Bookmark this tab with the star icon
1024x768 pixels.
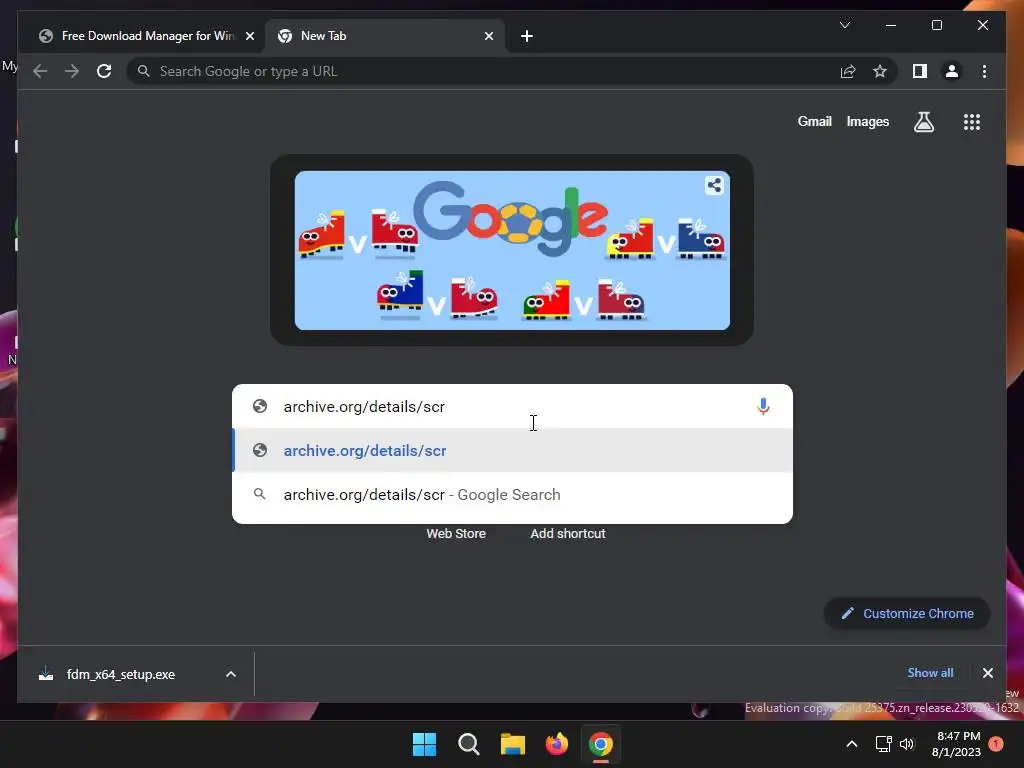coord(880,71)
